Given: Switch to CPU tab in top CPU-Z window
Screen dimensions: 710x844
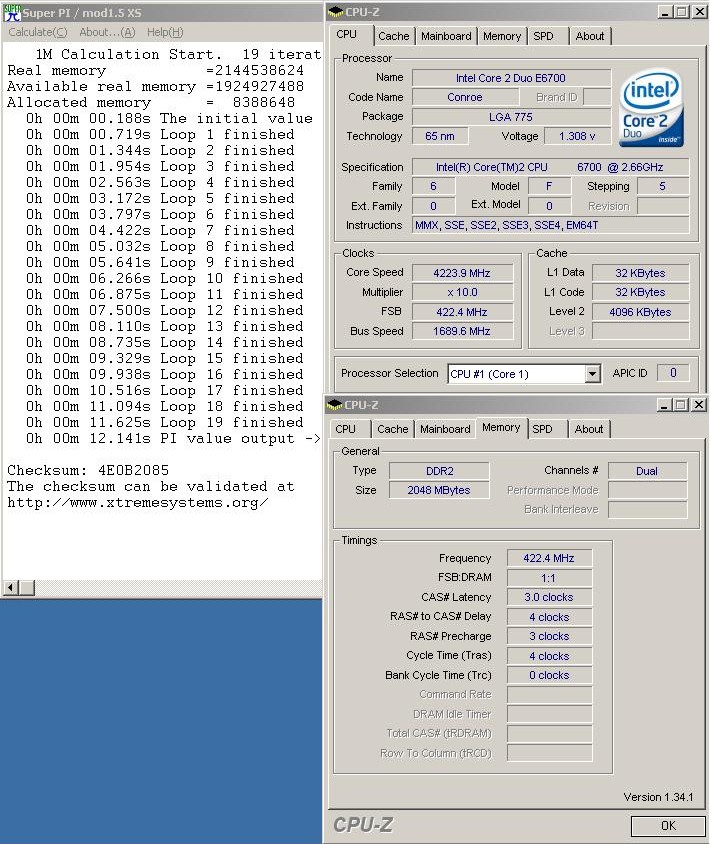Looking at the screenshot, I should coord(347,34).
